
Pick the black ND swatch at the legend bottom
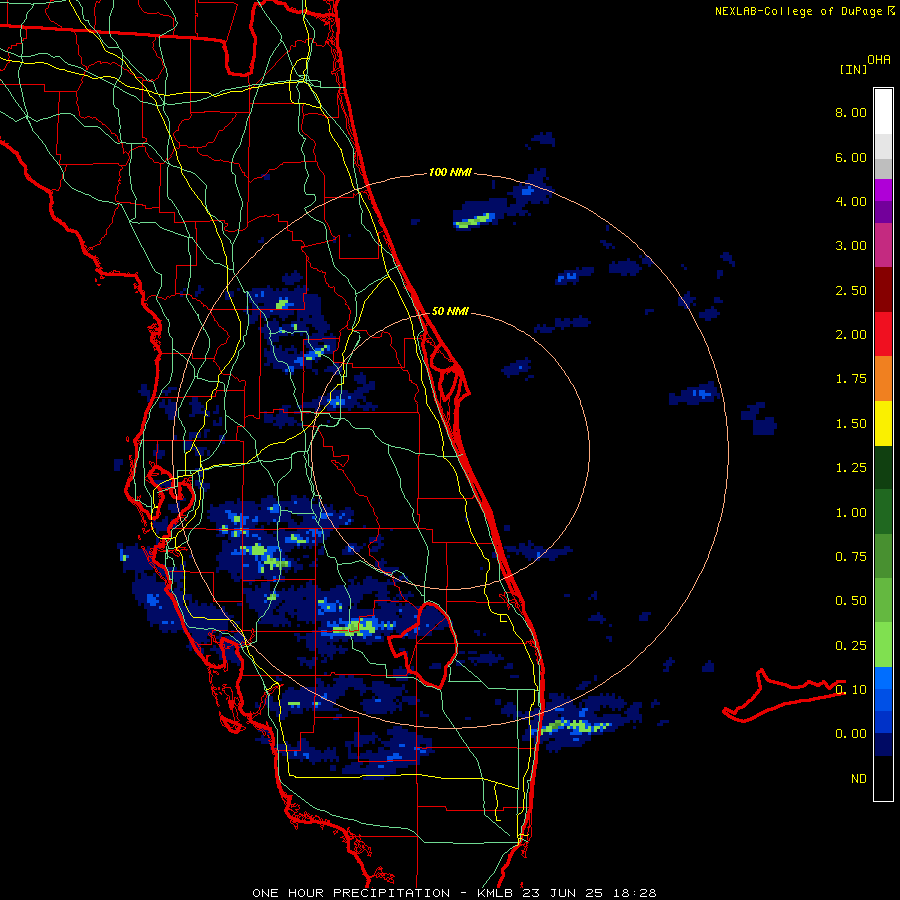point(883,778)
